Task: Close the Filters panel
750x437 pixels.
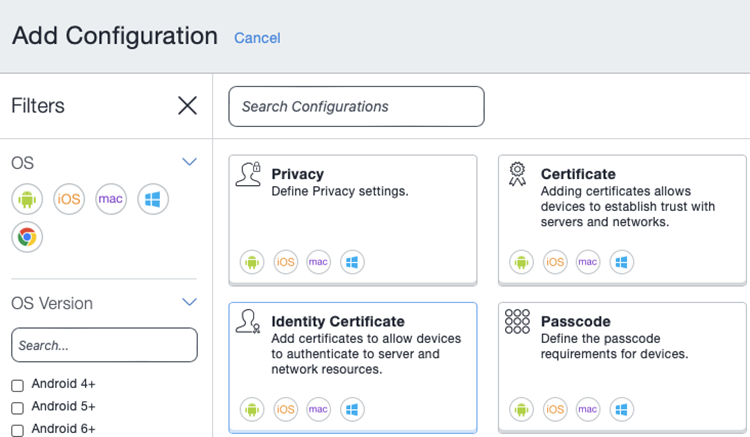Action: pos(187,106)
